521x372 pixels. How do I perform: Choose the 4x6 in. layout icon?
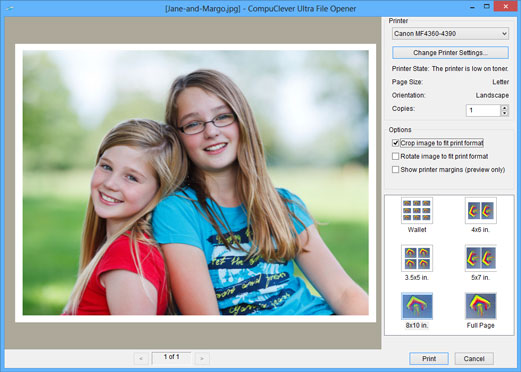pyautogui.click(x=480, y=210)
